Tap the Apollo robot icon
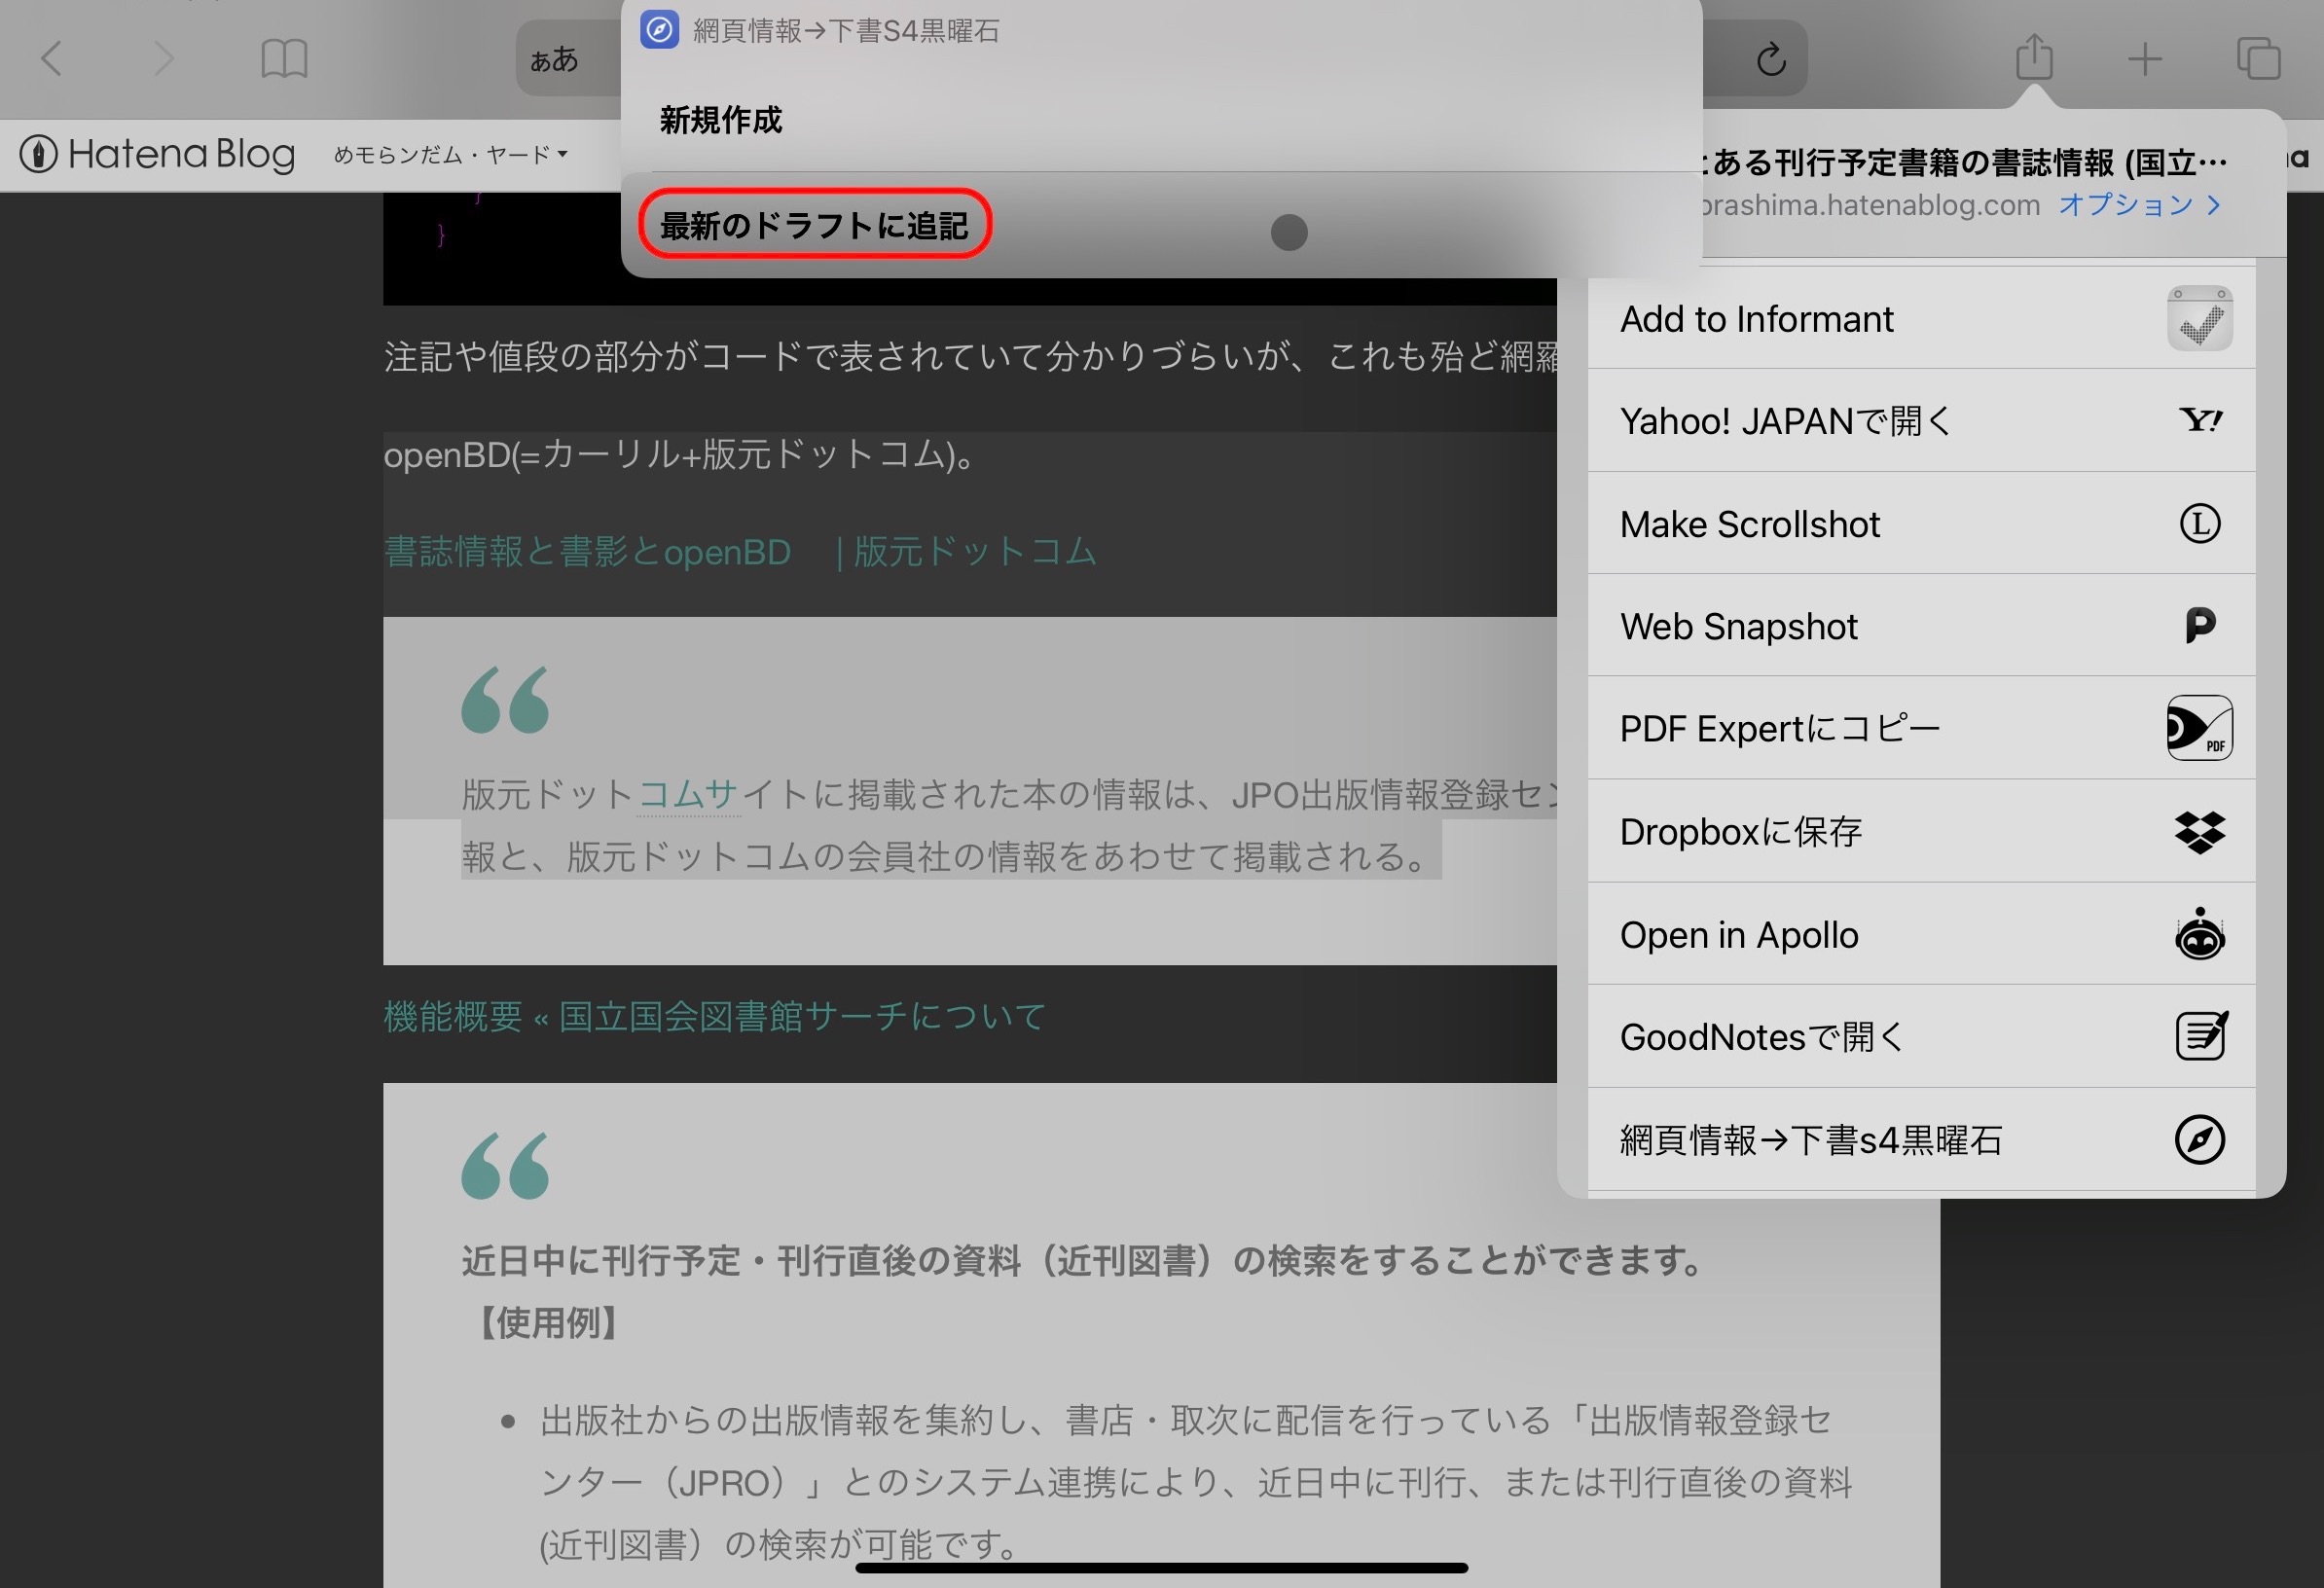Viewport: 2324px width, 1588px height. point(2199,934)
